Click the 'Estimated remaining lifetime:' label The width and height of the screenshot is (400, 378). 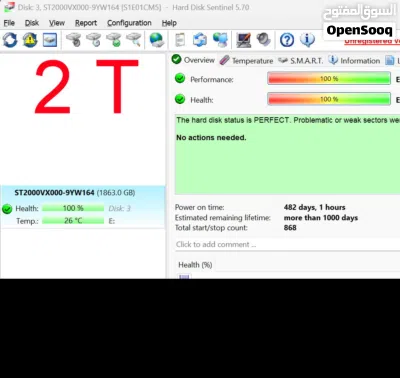pos(223,218)
